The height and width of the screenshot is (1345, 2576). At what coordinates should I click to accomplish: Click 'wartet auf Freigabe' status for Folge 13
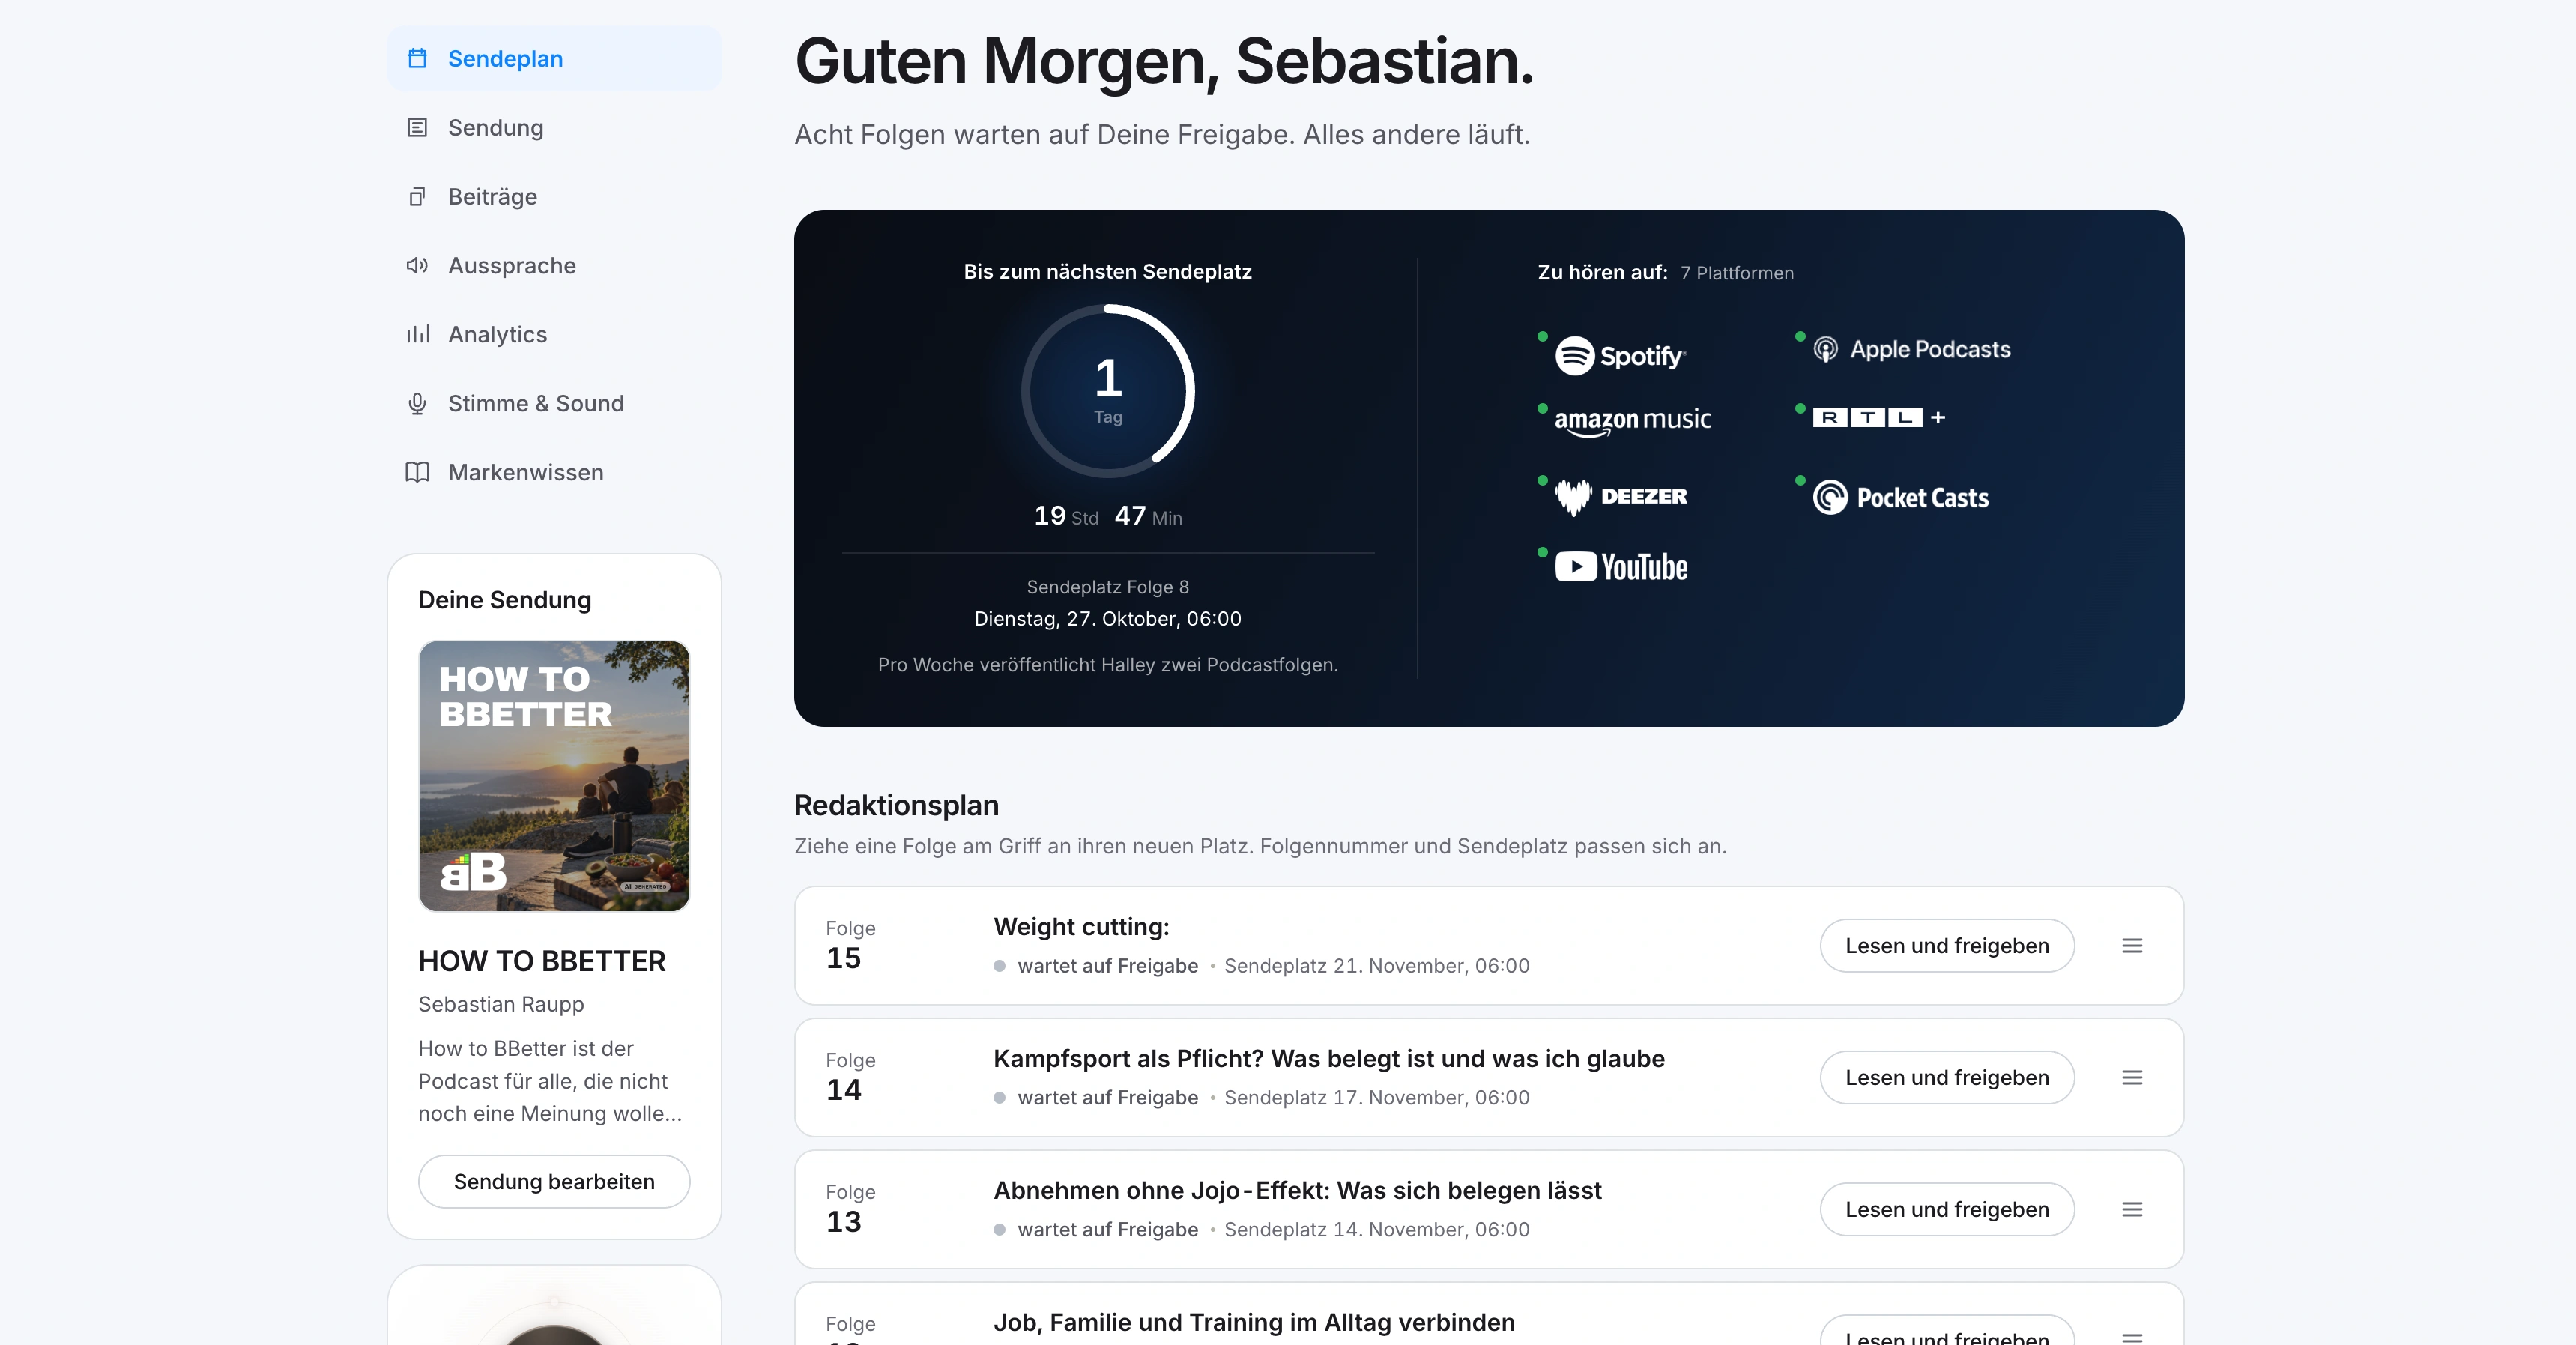(1107, 1230)
